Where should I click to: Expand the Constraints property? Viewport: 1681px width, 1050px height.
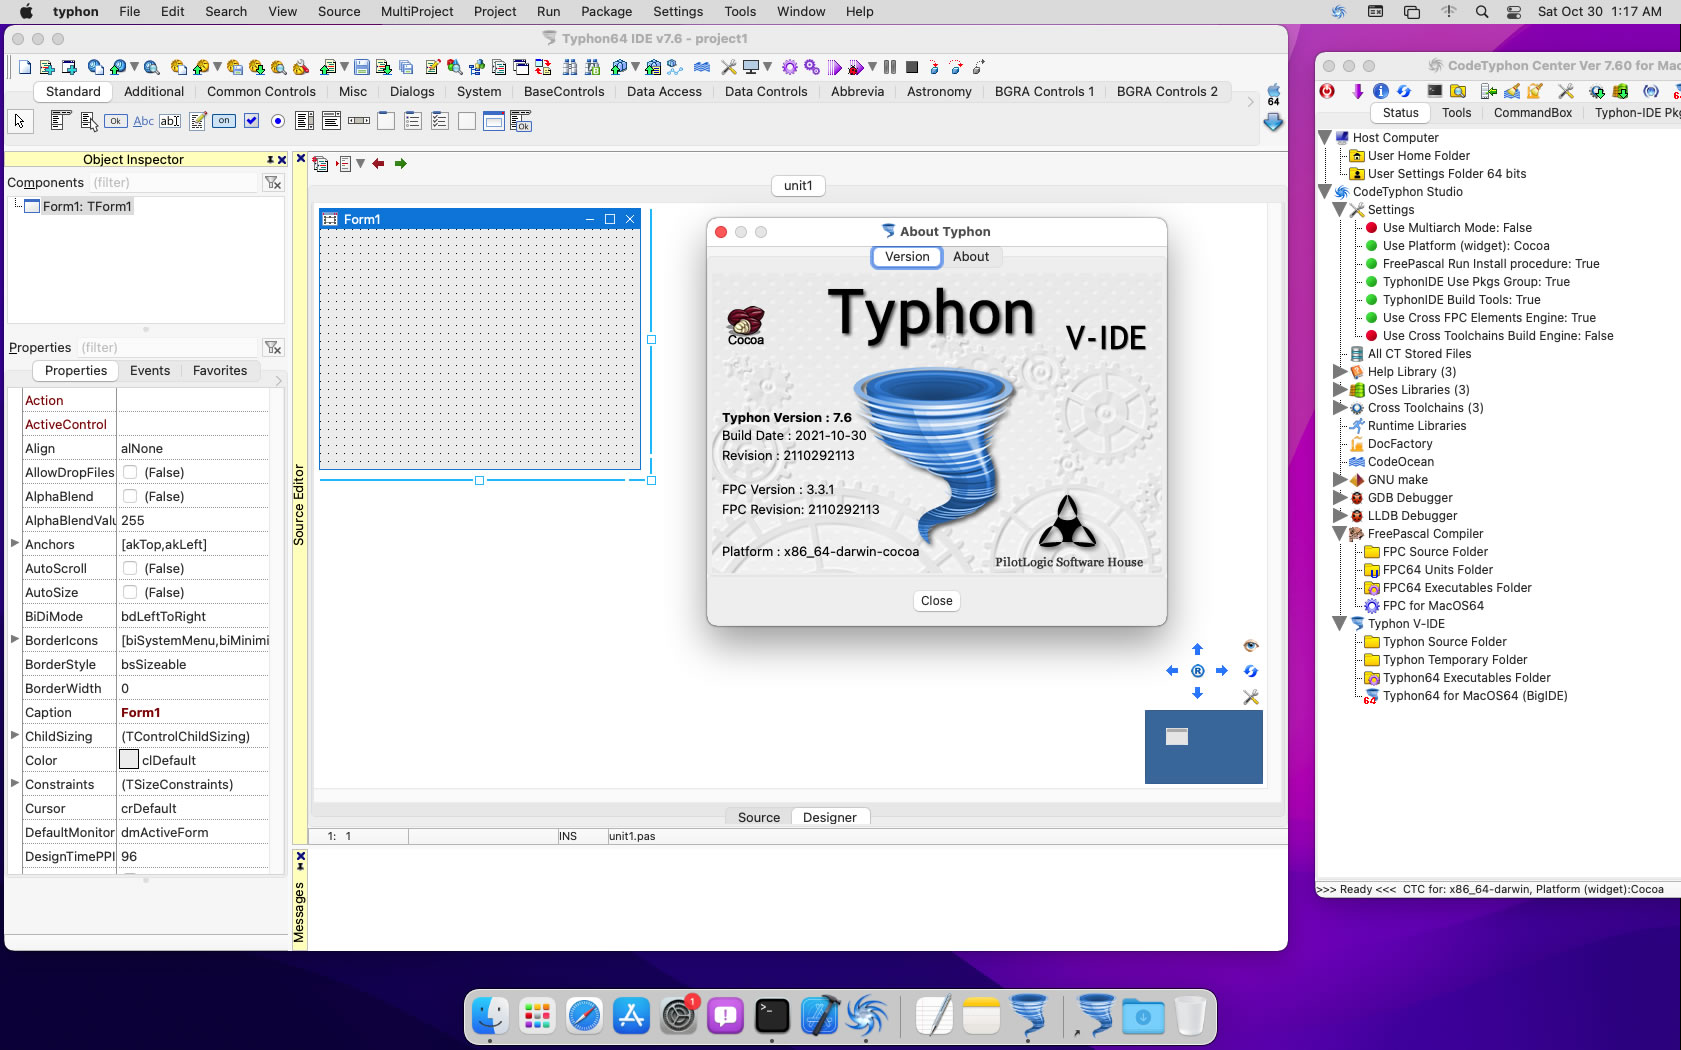tap(14, 784)
